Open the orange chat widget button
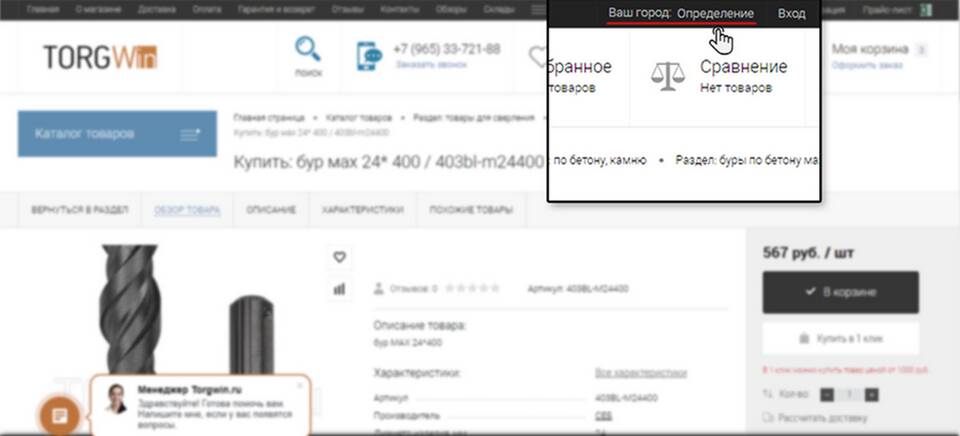The height and width of the screenshot is (436, 960). (59, 415)
